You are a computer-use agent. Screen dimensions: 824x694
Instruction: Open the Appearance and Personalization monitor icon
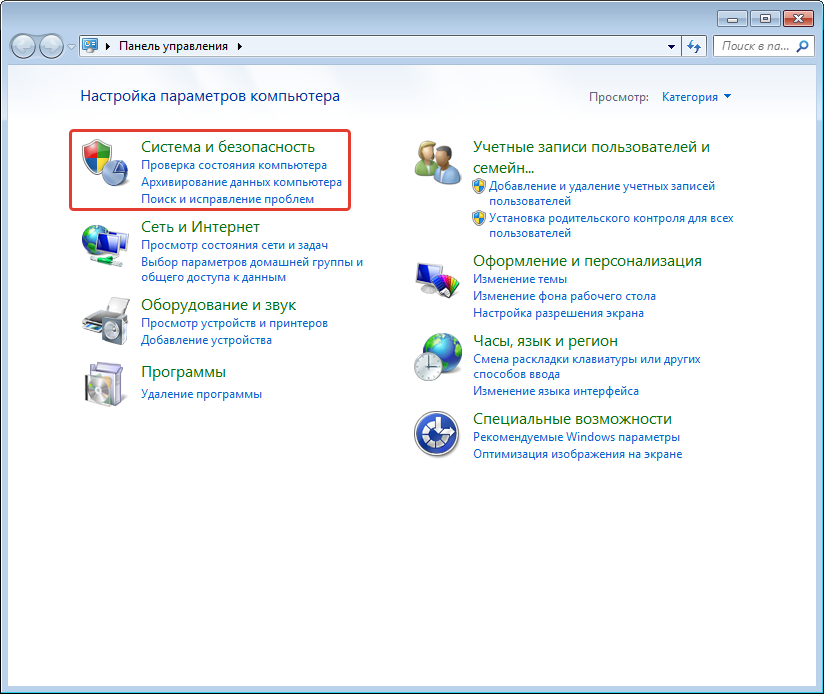coord(437,279)
